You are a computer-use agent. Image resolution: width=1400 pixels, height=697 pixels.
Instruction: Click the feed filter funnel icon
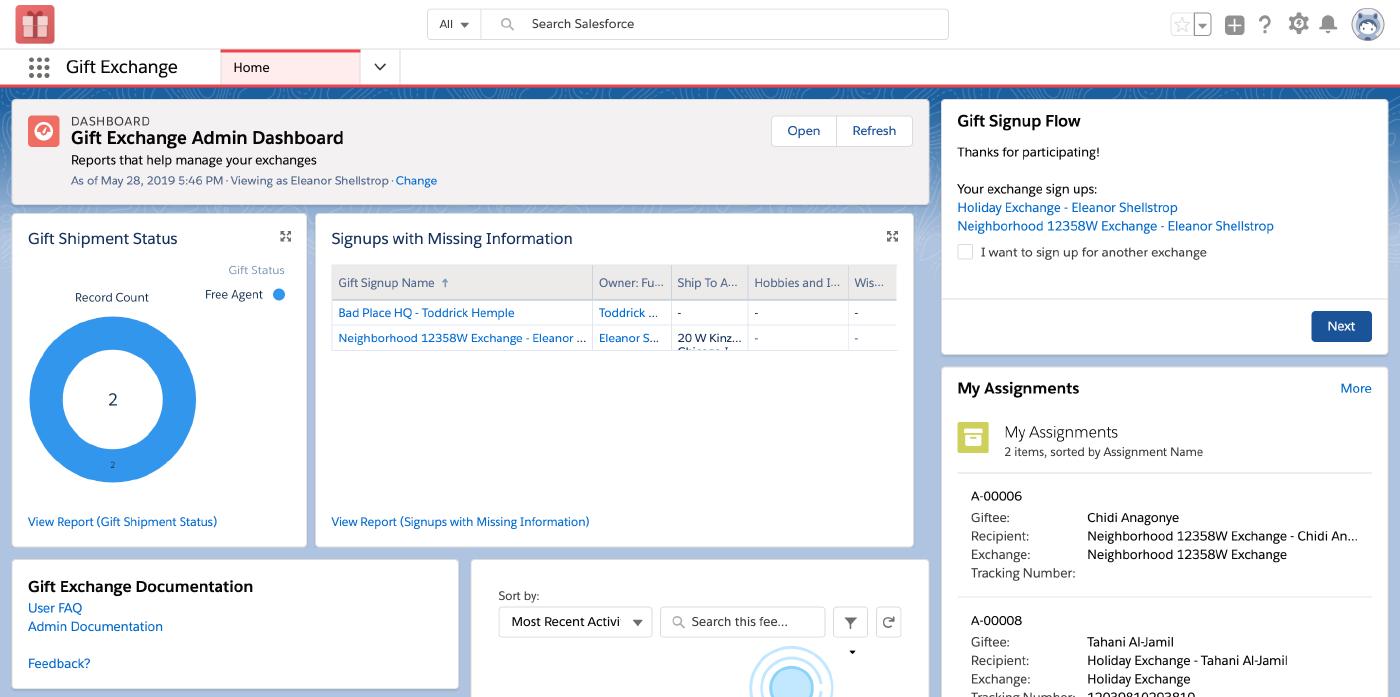click(x=850, y=622)
